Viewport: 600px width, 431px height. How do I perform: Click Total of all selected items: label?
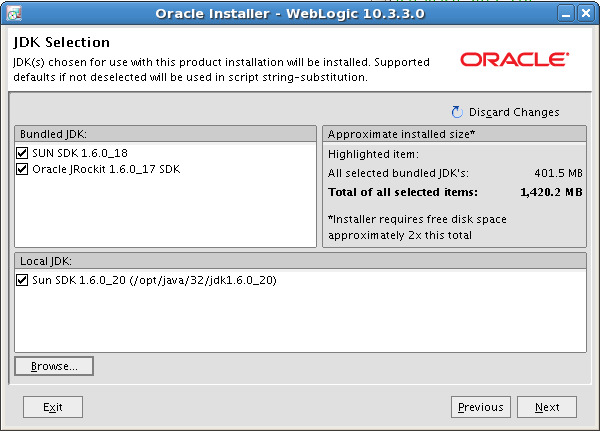(403, 192)
